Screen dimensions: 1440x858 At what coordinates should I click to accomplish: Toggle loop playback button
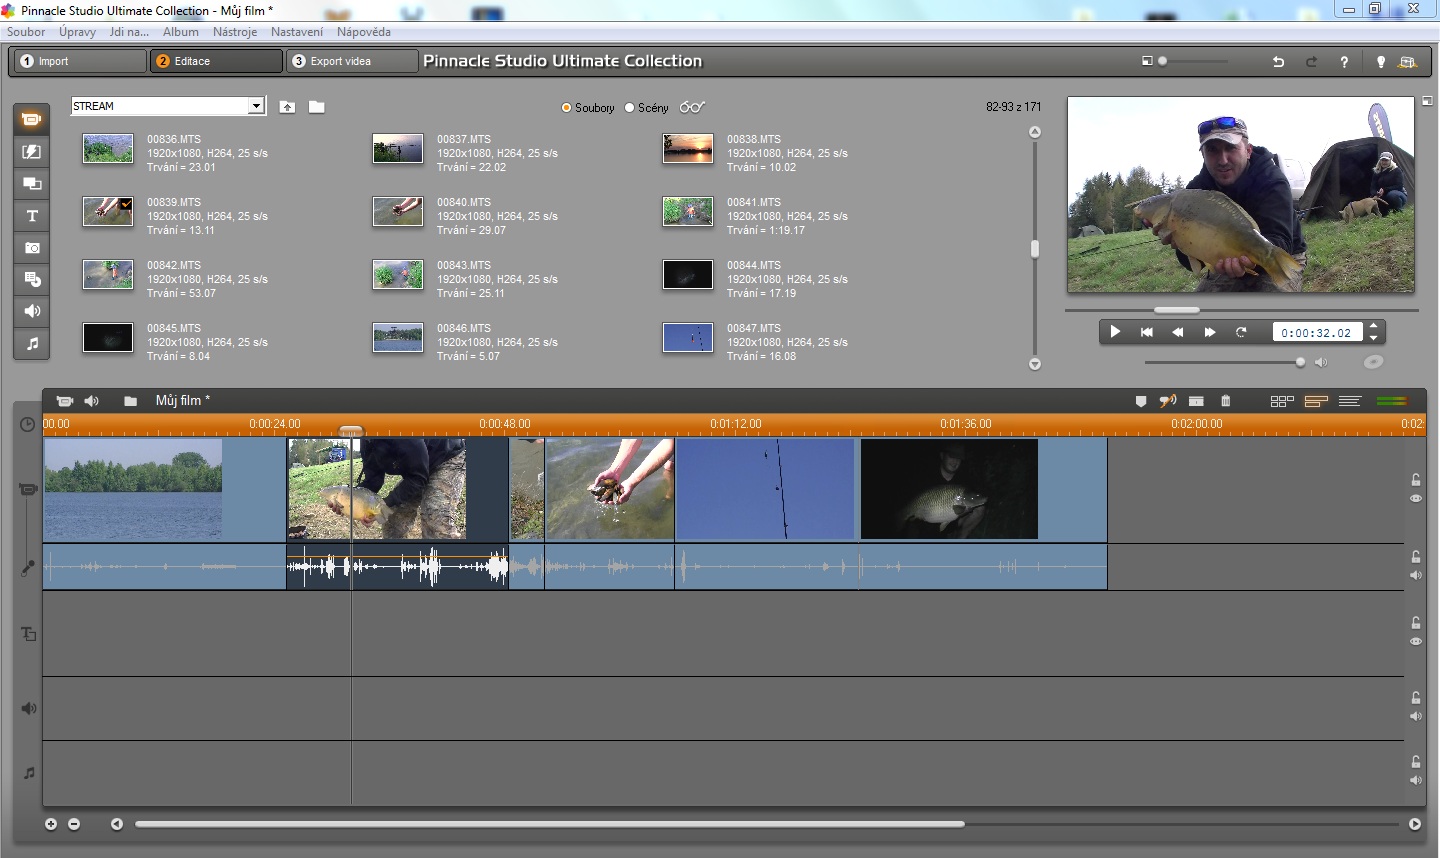point(1241,332)
